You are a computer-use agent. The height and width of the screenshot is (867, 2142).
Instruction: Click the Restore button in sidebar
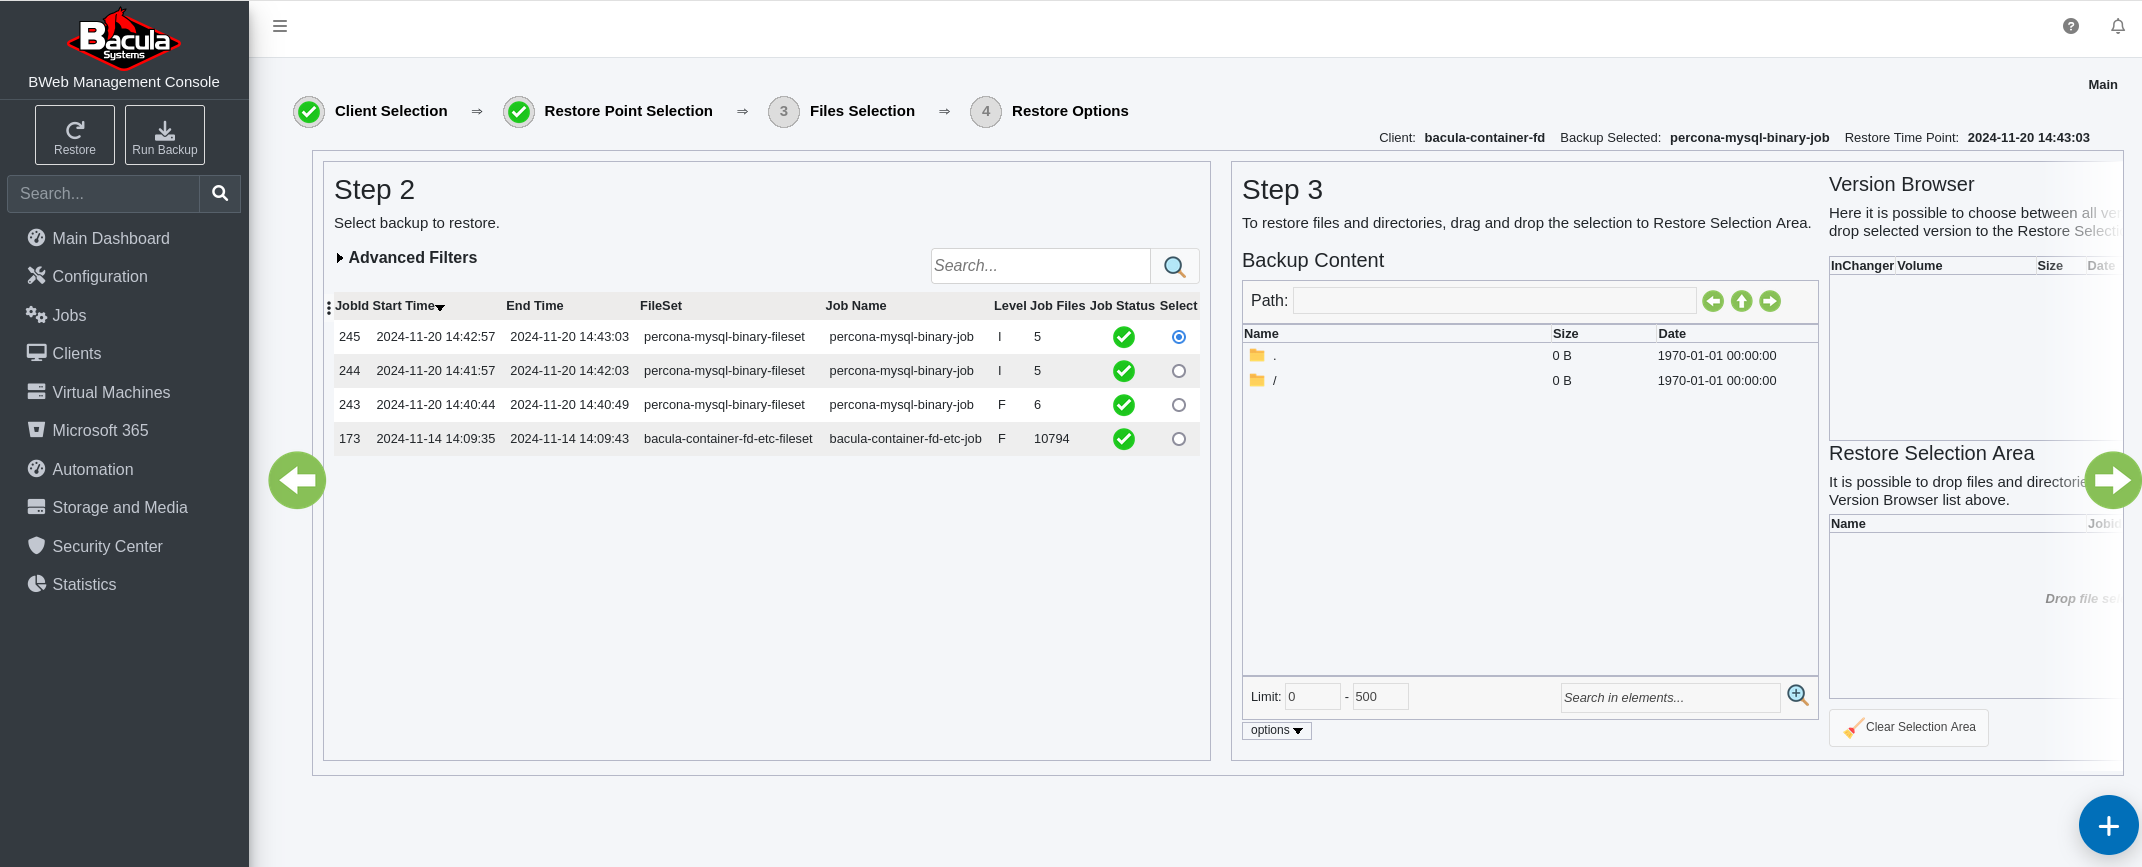(75, 135)
